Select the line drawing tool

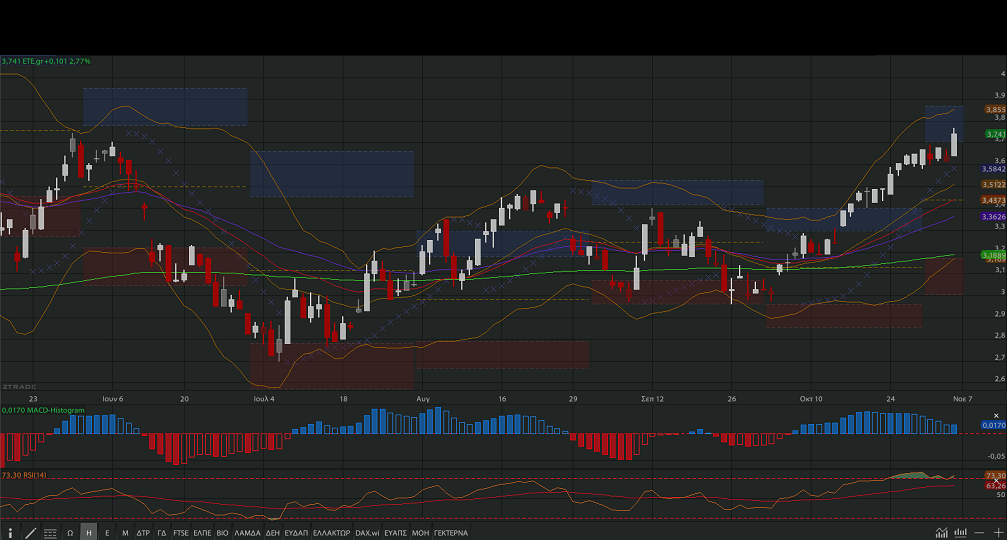coord(30,533)
